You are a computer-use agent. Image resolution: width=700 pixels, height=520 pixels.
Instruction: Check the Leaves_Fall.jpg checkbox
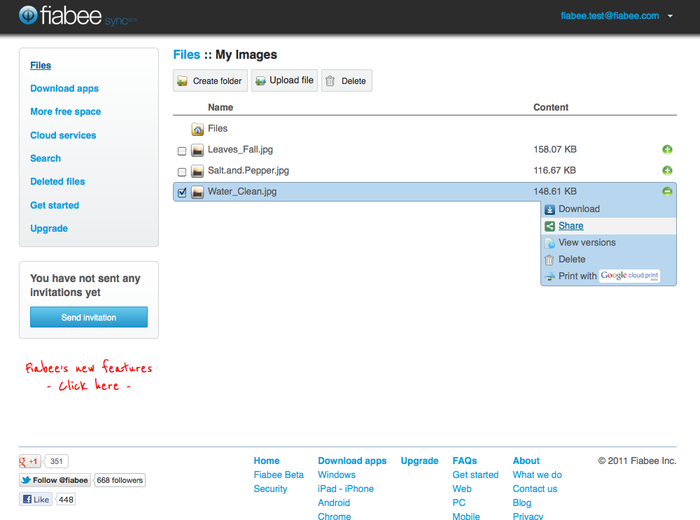pyautogui.click(x=181, y=151)
